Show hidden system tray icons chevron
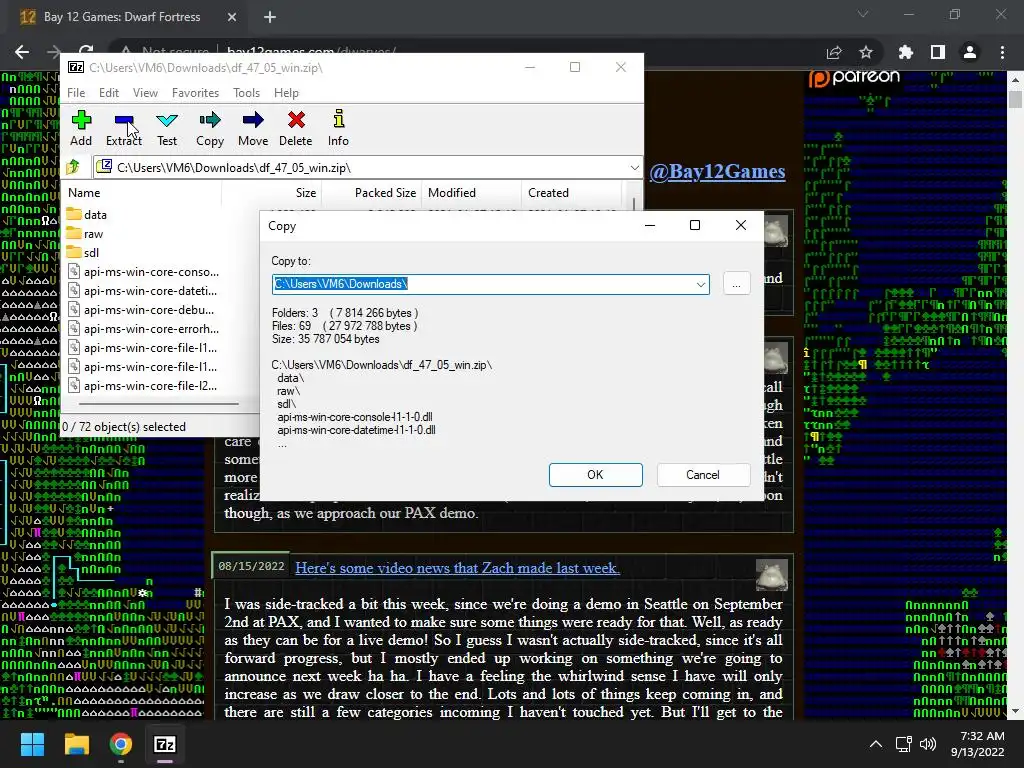Screen dimensions: 1024x768 click(876, 744)
